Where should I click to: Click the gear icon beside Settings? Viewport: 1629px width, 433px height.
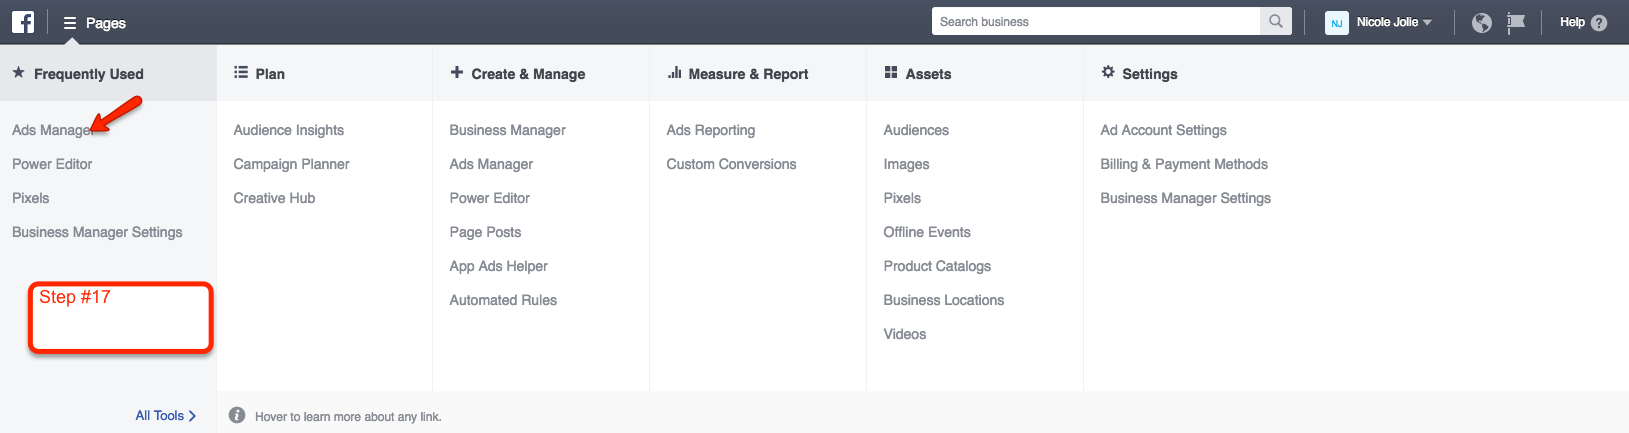1108,72
